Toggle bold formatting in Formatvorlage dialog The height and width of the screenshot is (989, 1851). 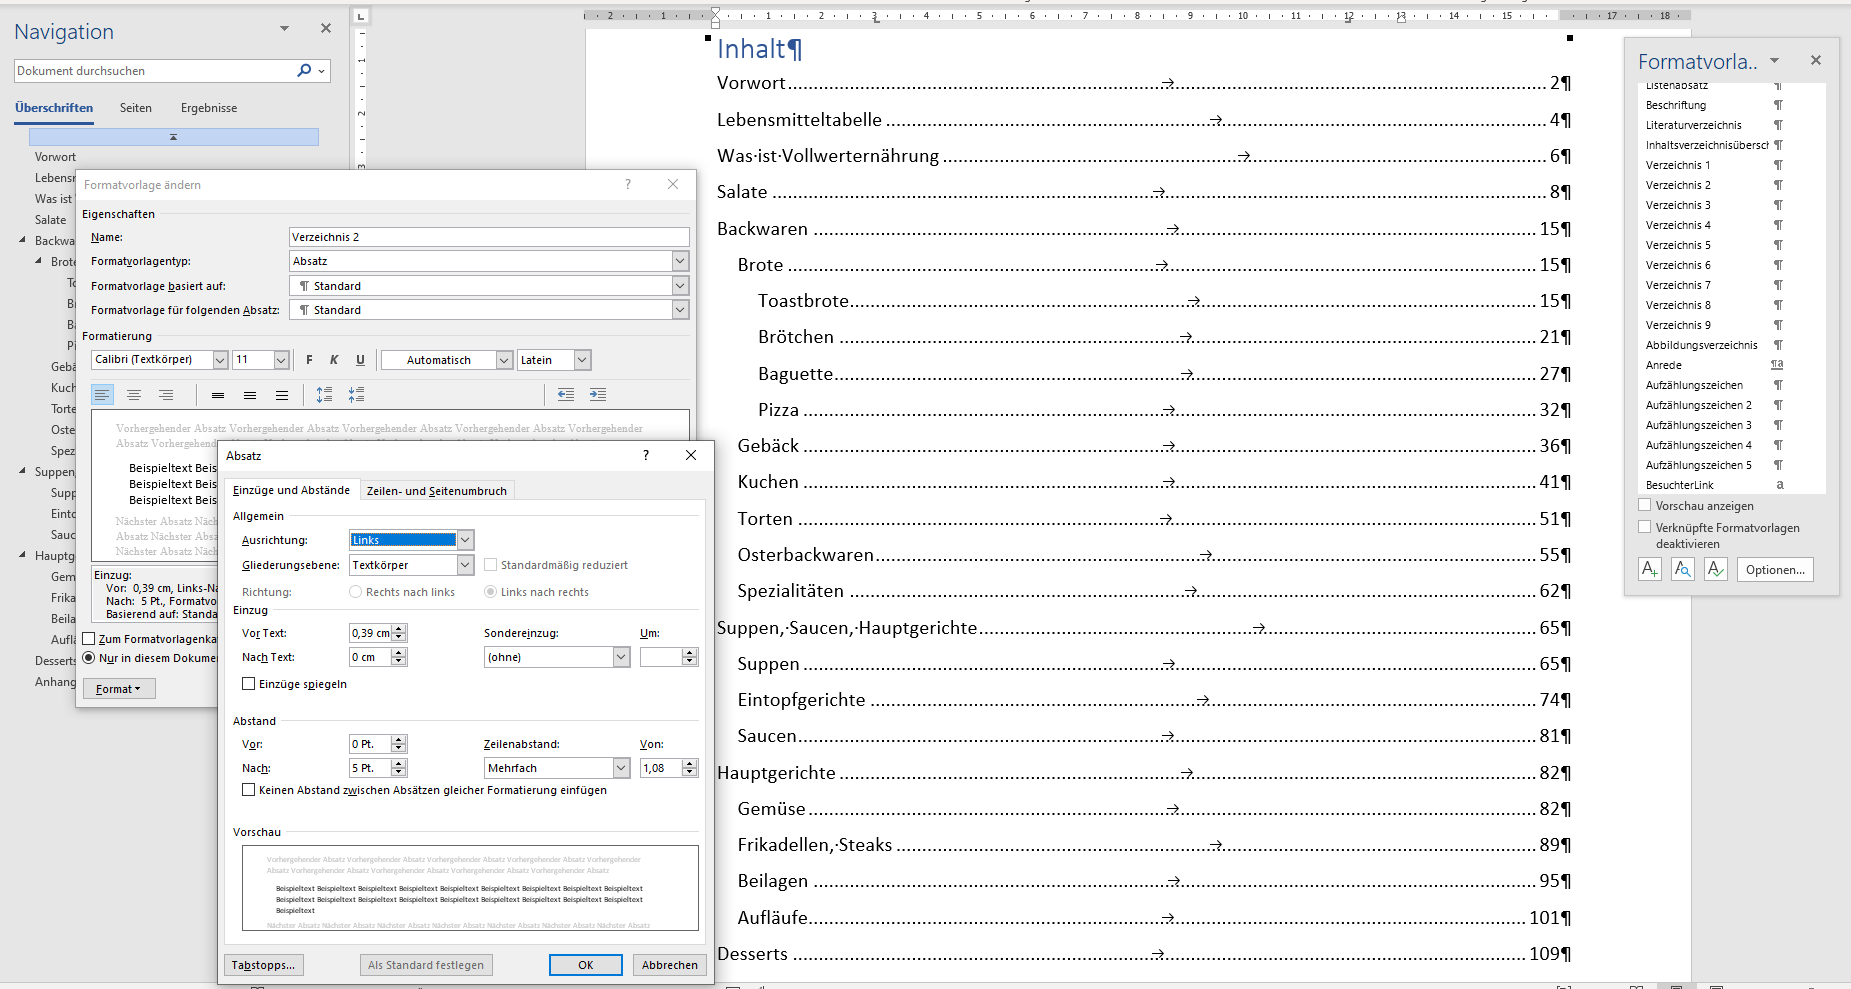click(309, 359)
